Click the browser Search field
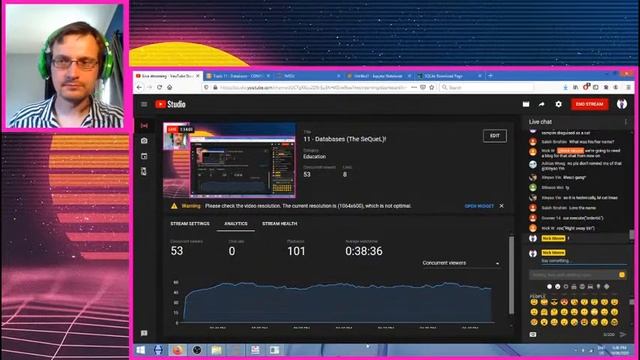Screen dimensions: 640x360 click(487, 87)
